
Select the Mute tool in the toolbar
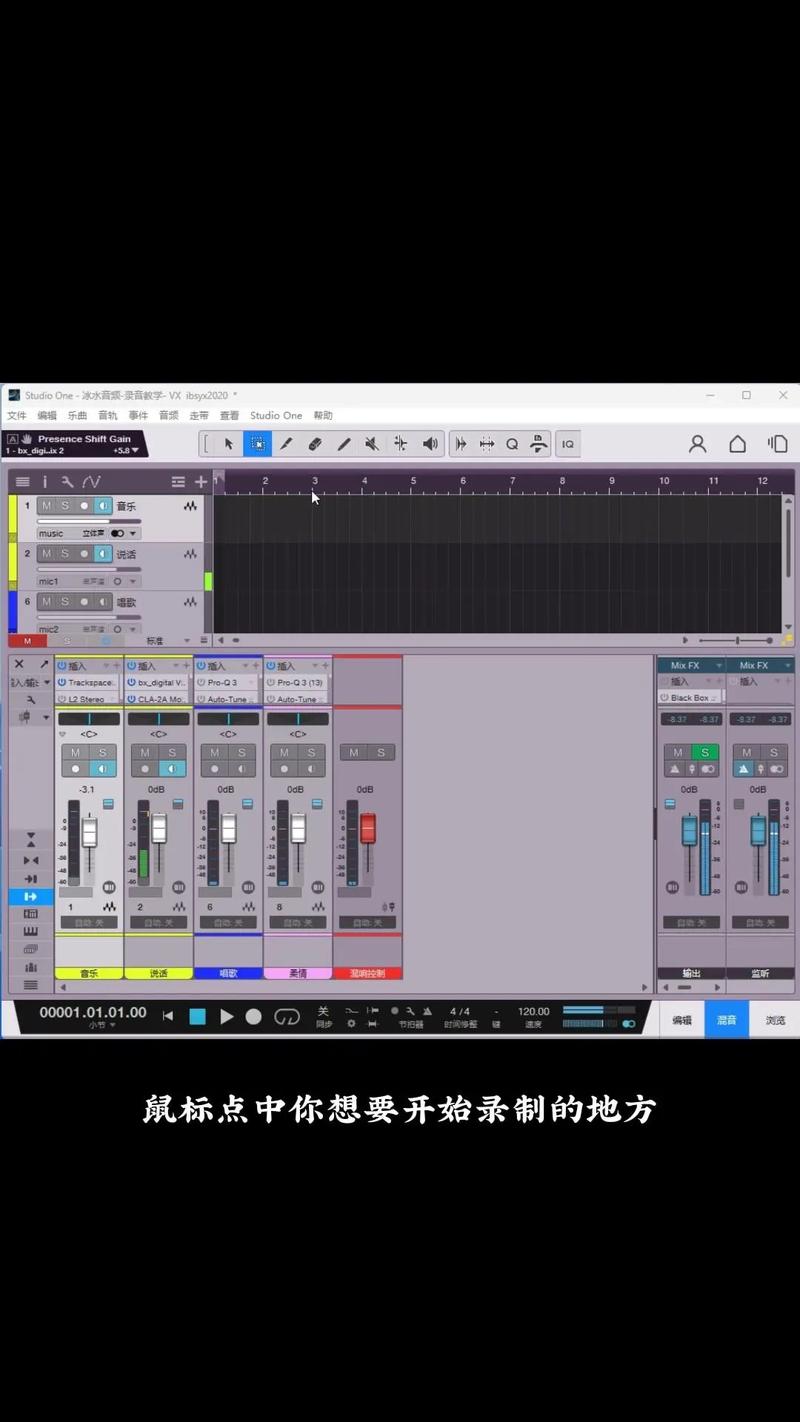tap(371, 444)
